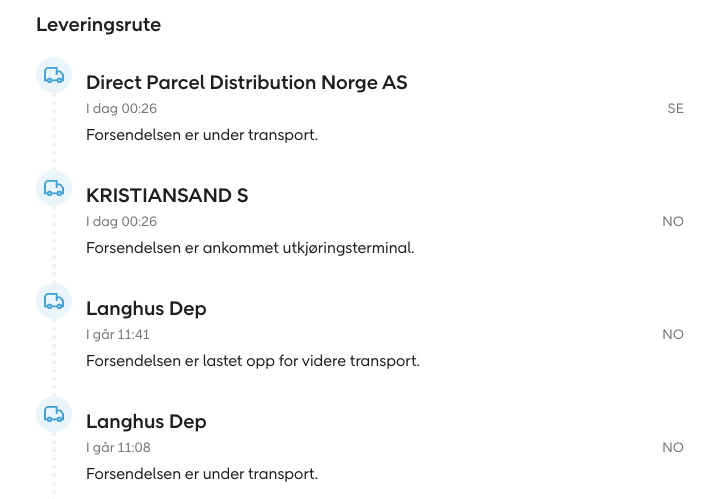Select Langhus Dep title above 11:08 timestamp
Viewport: 709px width, 499px height.
(x=146, y=422)
